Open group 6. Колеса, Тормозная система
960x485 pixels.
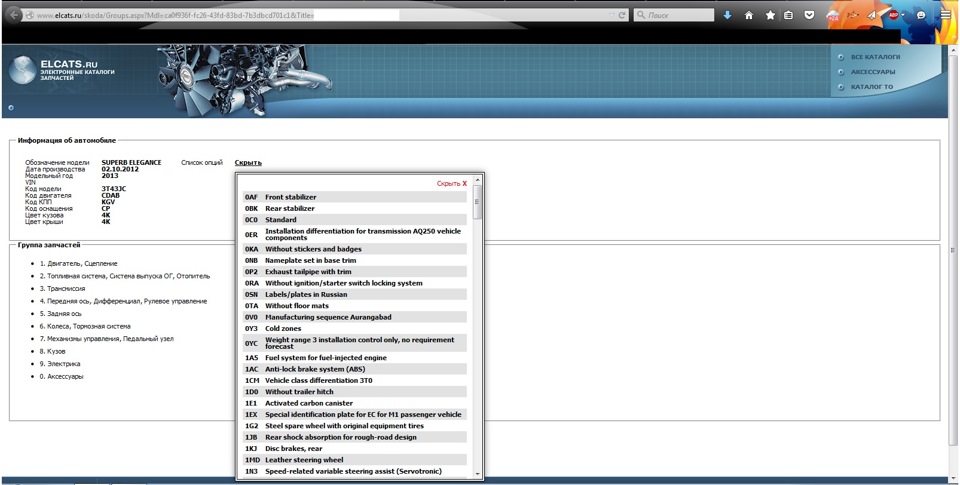[85, 326]
